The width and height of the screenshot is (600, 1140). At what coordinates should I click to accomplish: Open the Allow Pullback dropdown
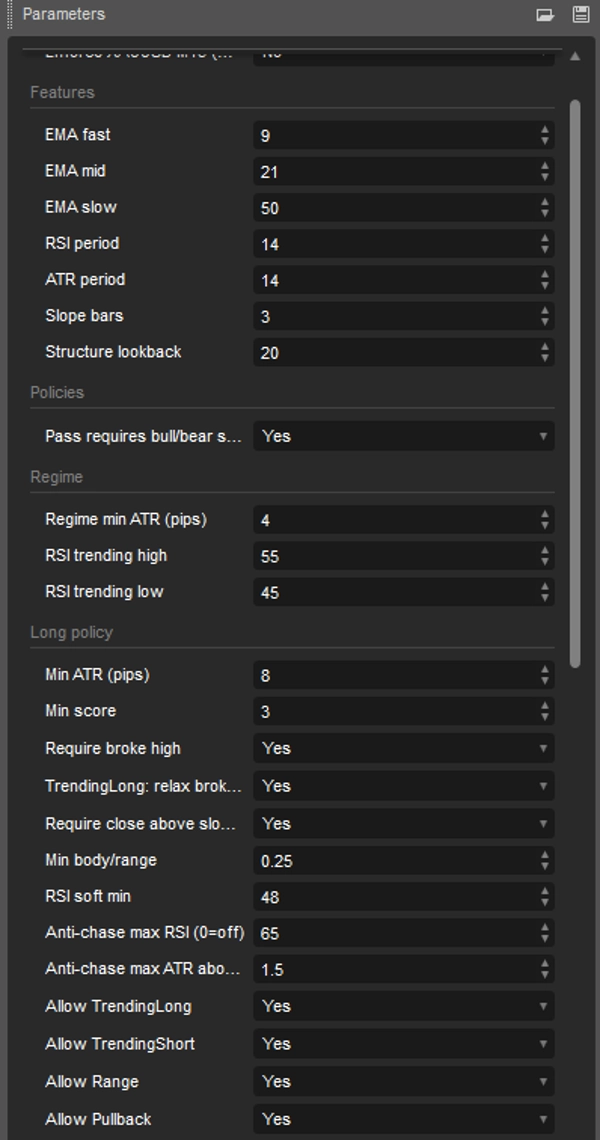coord(404,1120)
